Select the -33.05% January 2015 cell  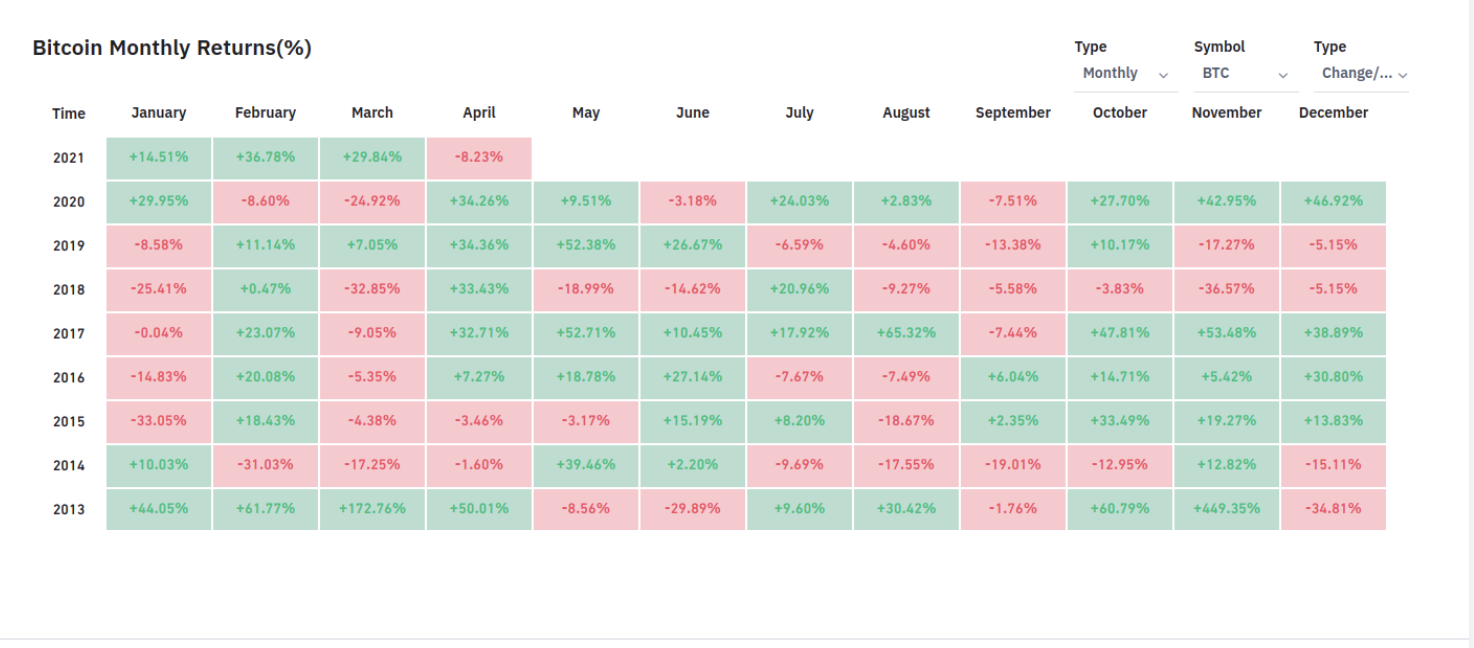coord(159,421)
